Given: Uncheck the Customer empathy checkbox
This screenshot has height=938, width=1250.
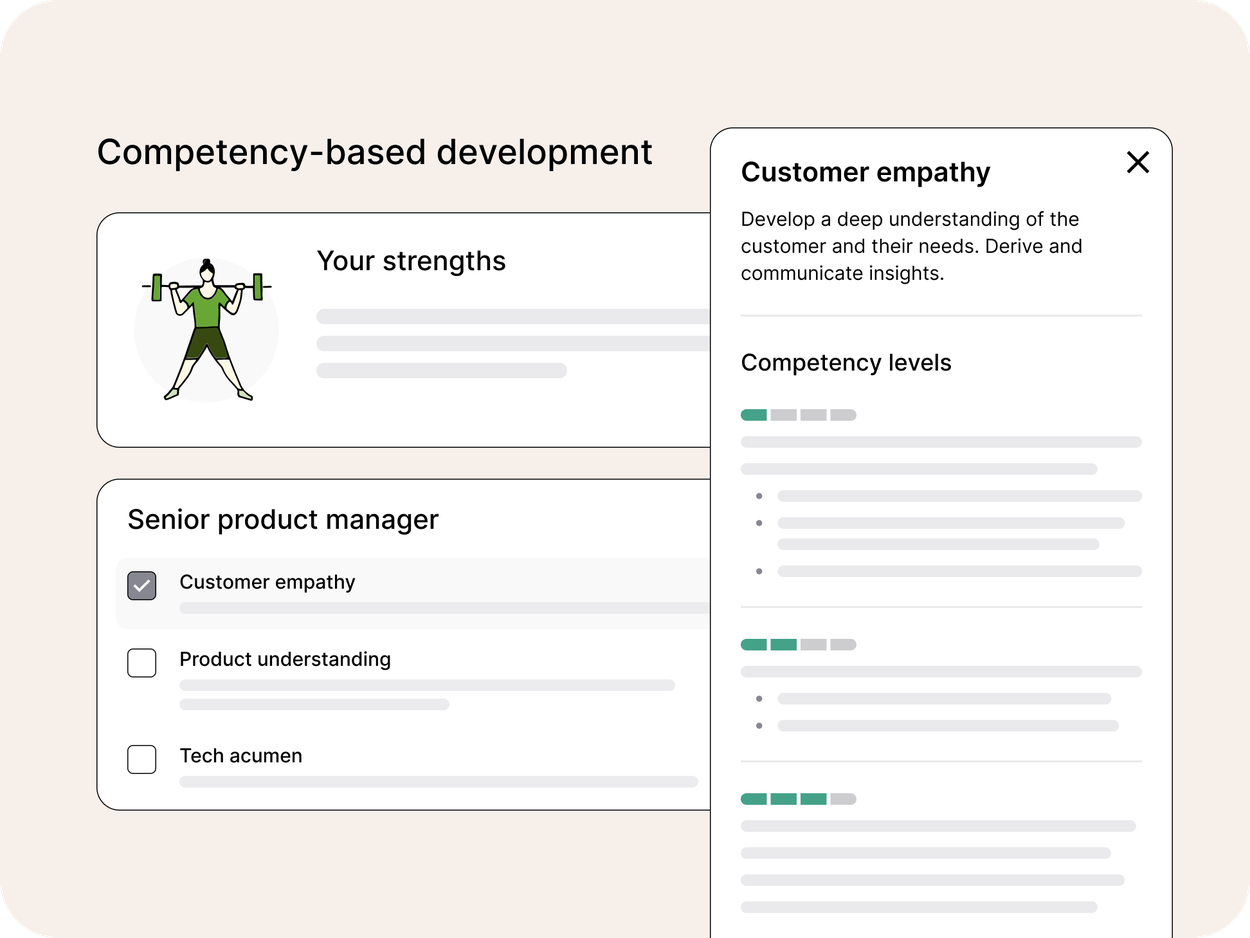Looking at the screenshot, I should (x=142, y=586).
